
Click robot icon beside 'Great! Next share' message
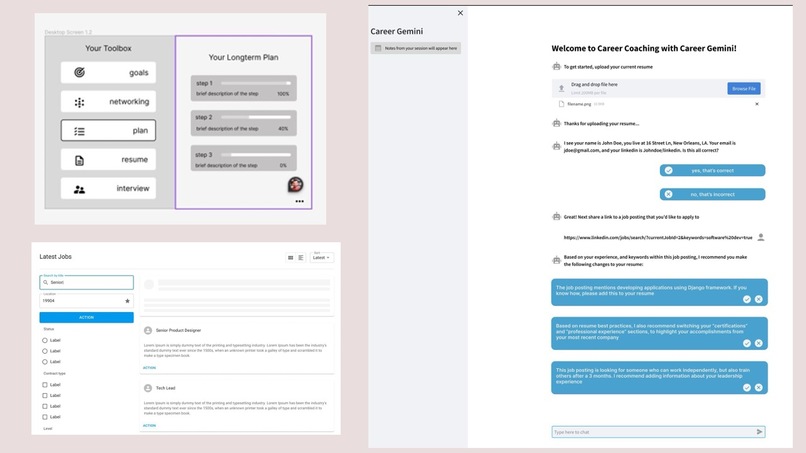(x=556, y=216)
